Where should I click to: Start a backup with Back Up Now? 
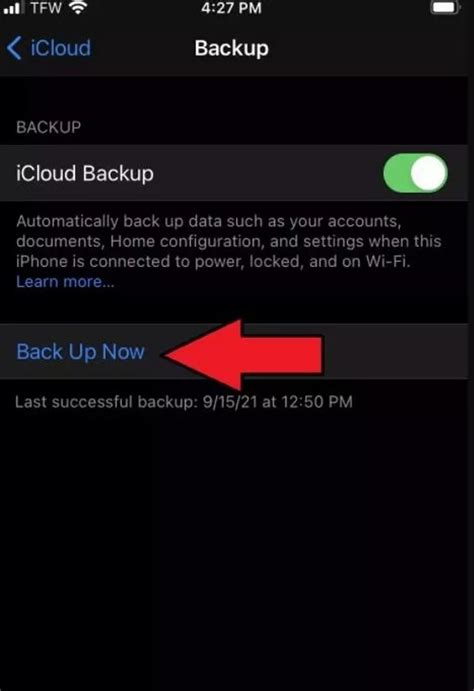point(81,352)
